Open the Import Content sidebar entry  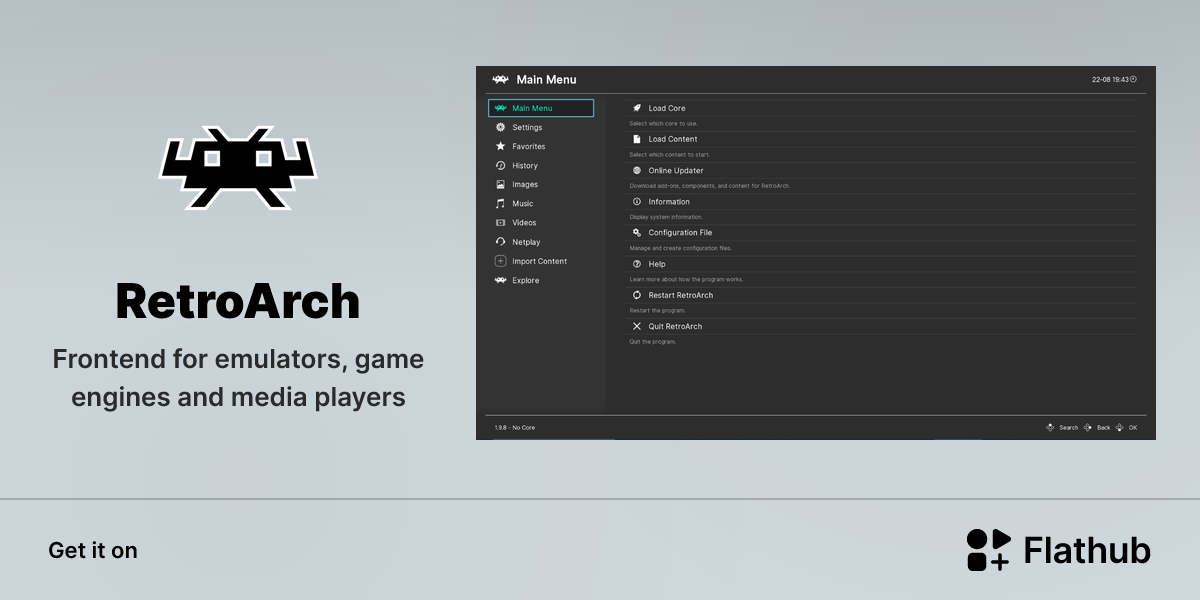point(541,261)
